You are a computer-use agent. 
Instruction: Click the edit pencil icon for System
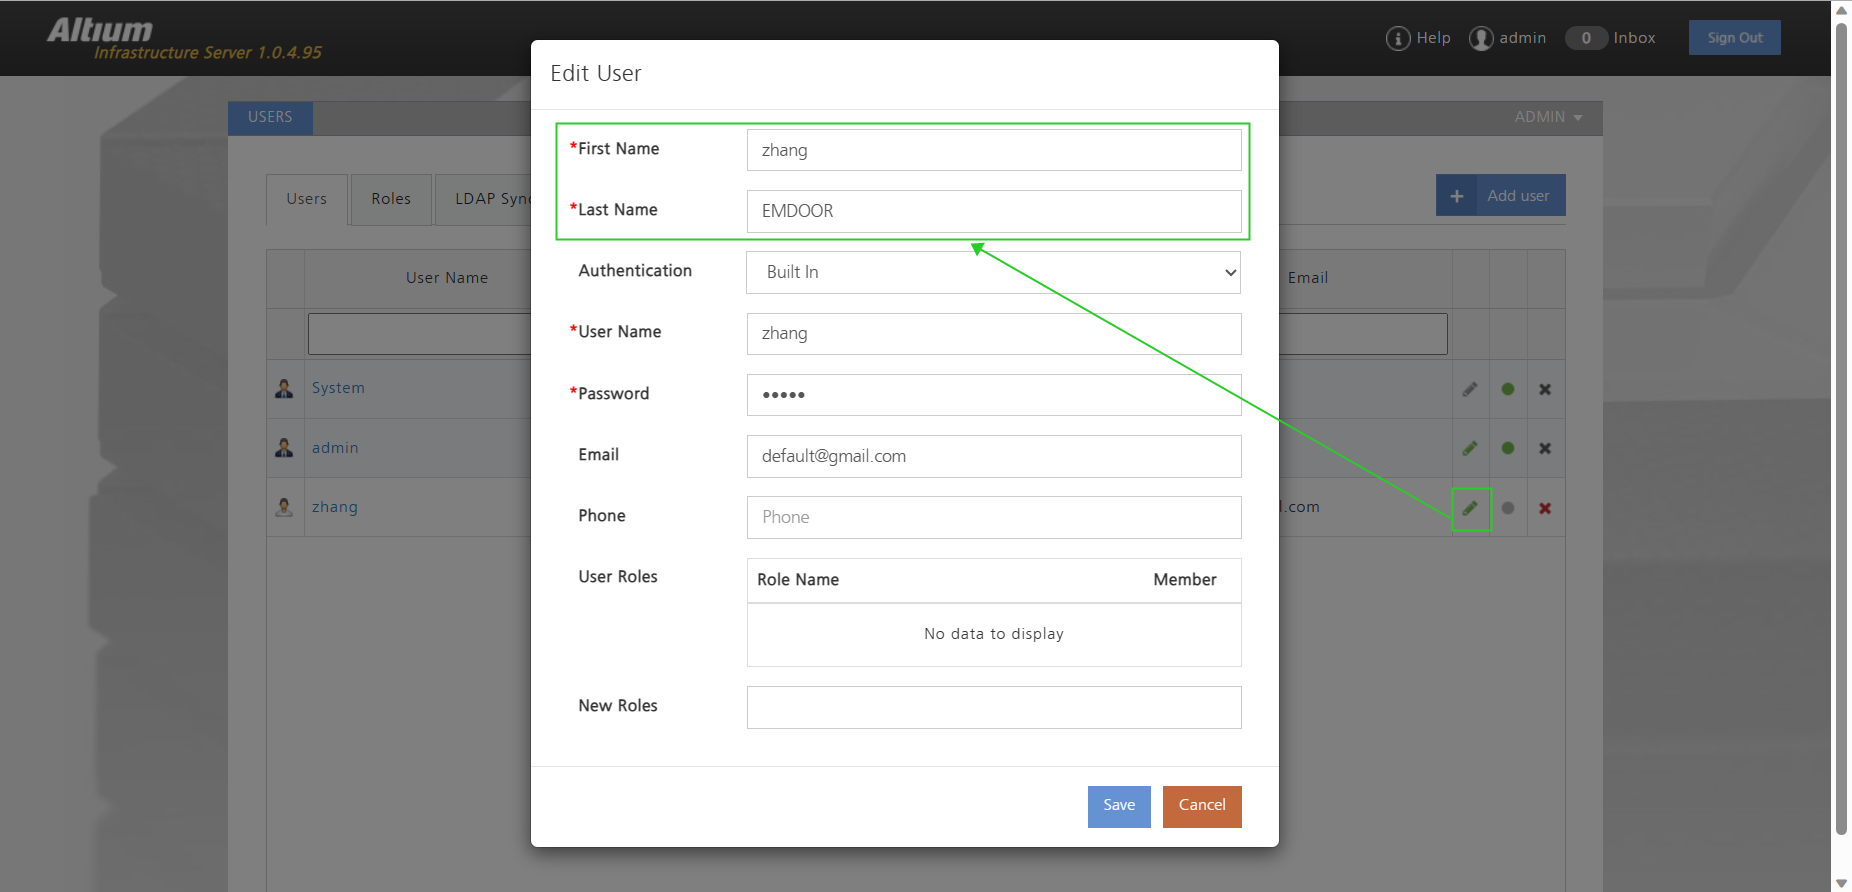[x=1470, y=389]
